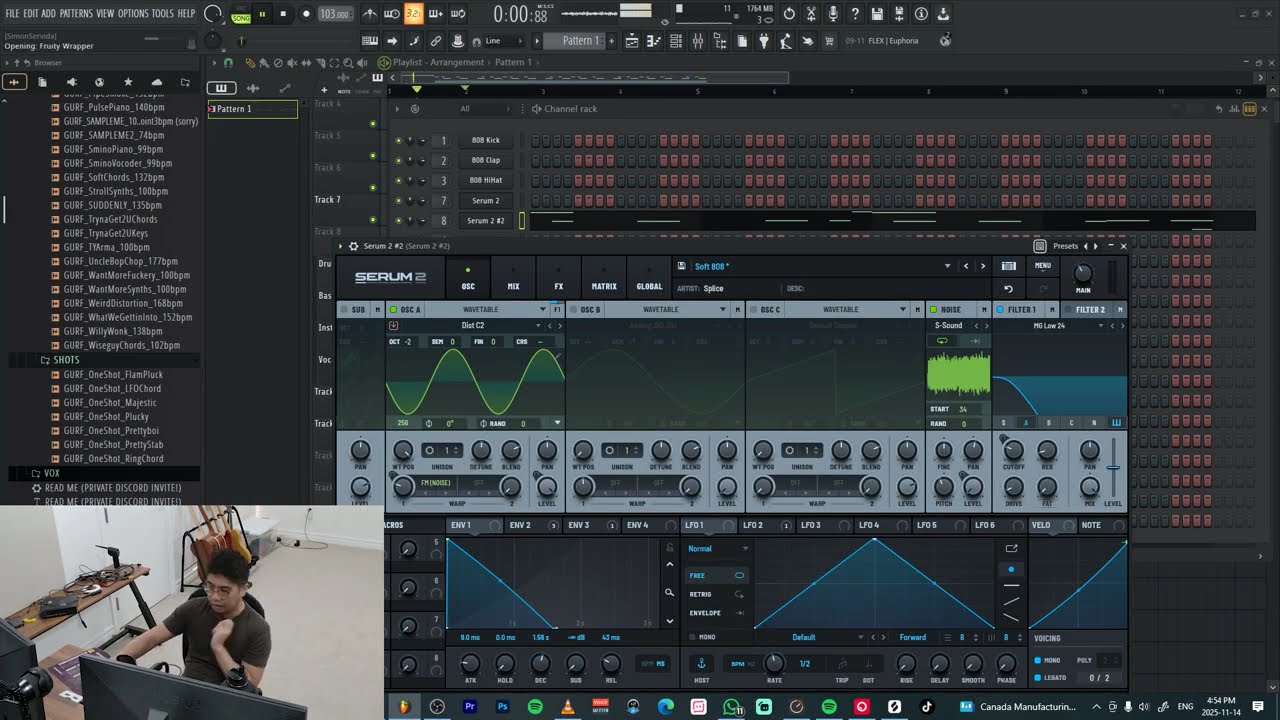Click the envelope zoom magnifier icon
Image resolution: width=1280 pixels, height=720 pixels.
click(670, 592)
